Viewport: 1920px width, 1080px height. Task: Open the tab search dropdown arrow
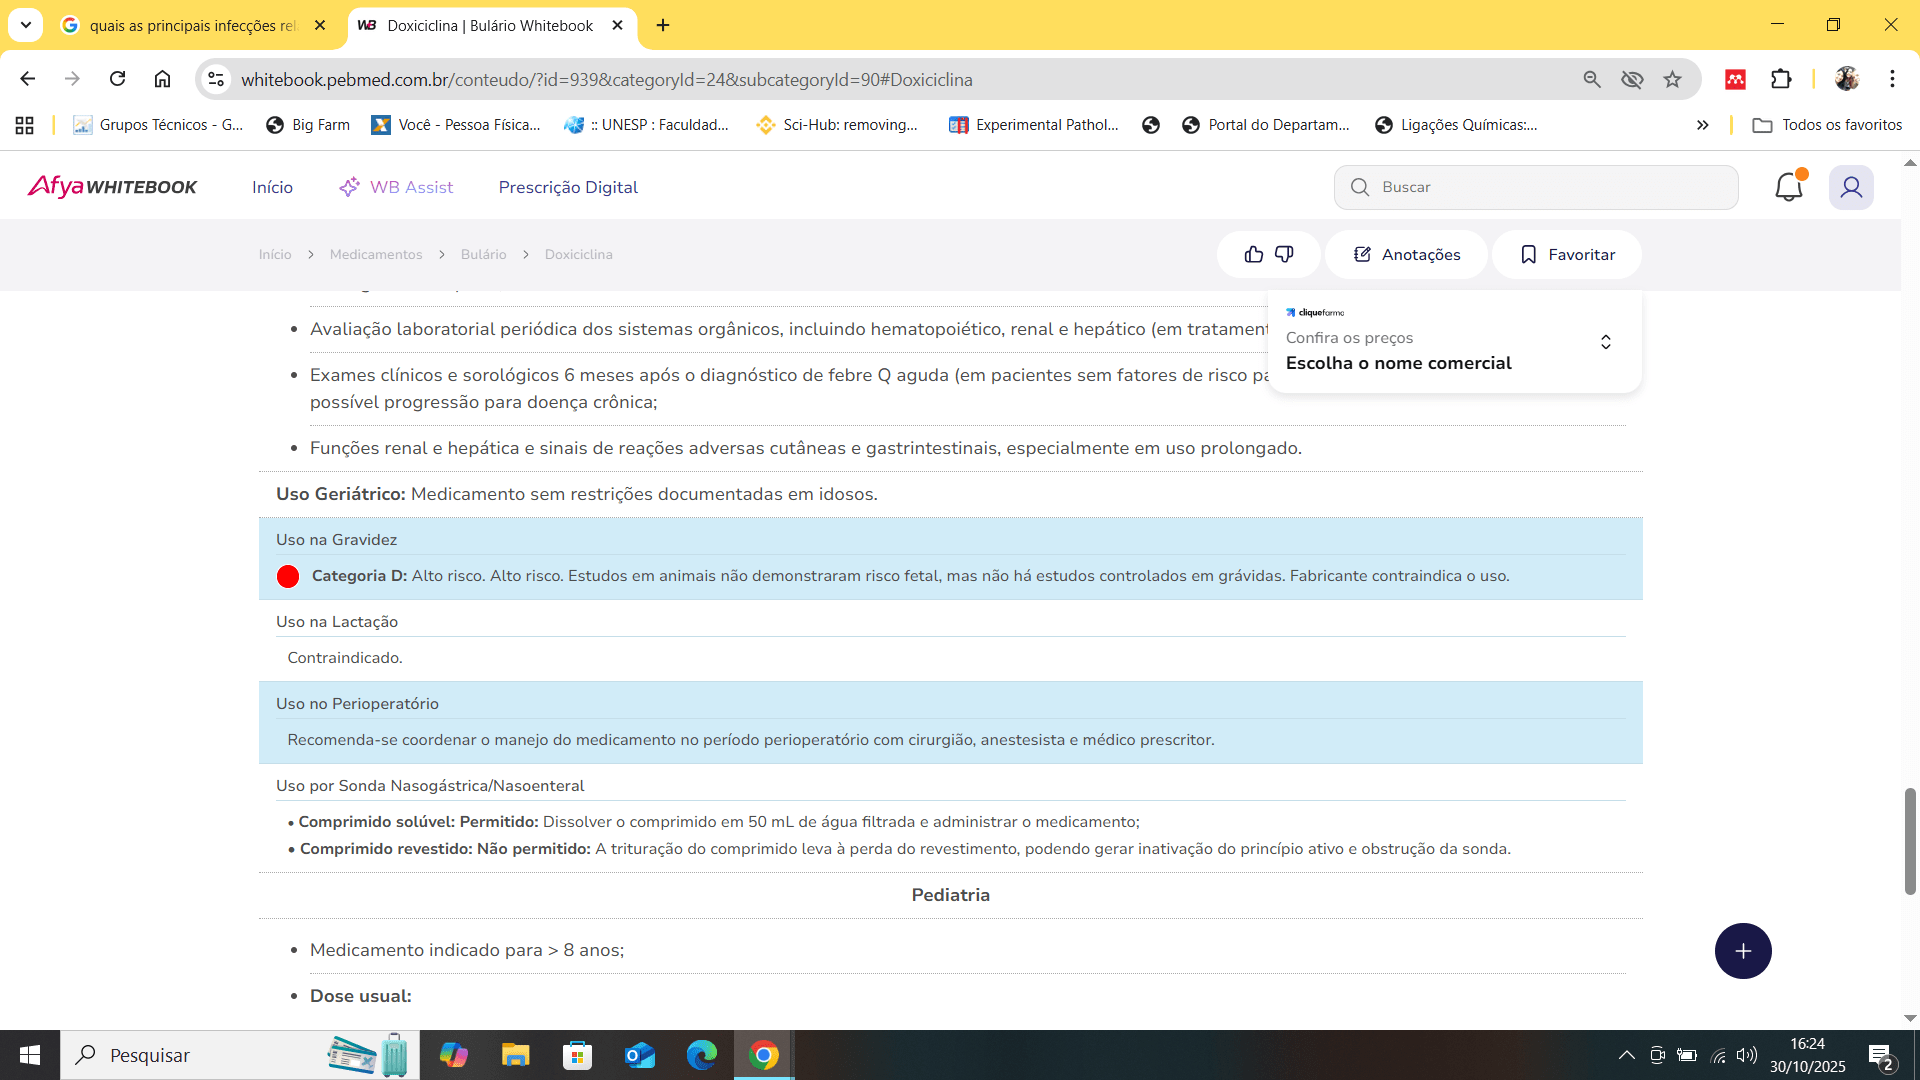(26, 25)
